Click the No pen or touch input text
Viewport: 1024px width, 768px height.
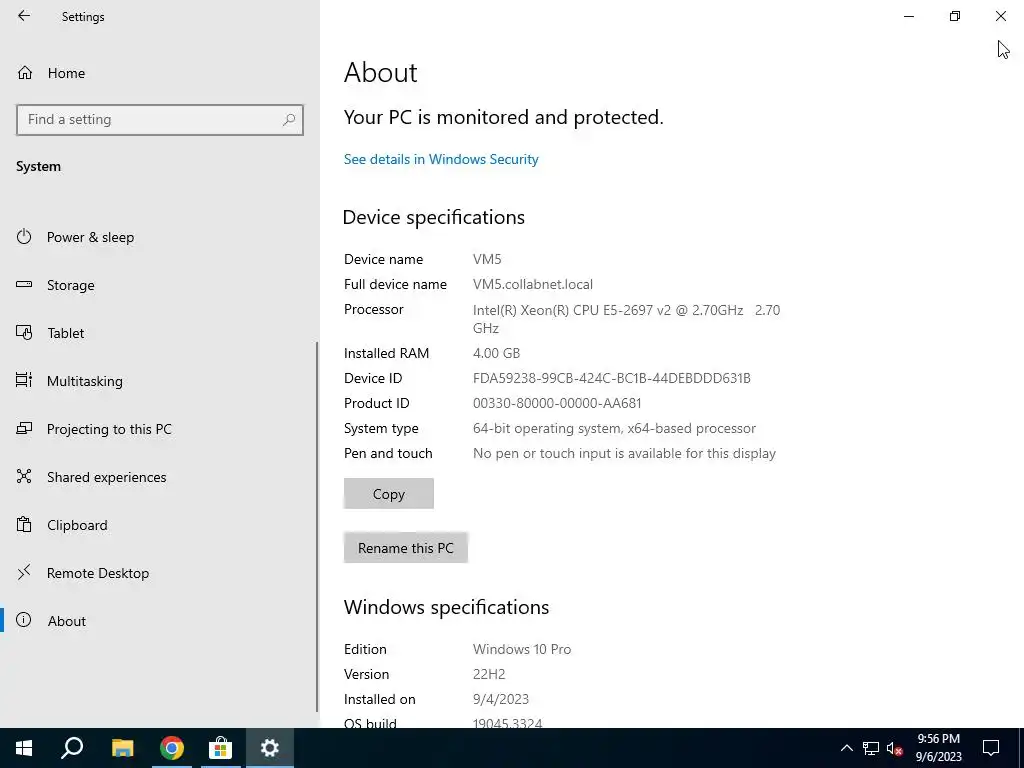624,453
